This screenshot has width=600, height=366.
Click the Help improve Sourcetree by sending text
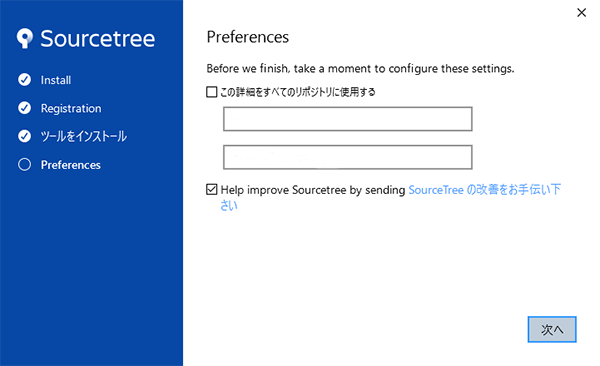tap(313, 190)
